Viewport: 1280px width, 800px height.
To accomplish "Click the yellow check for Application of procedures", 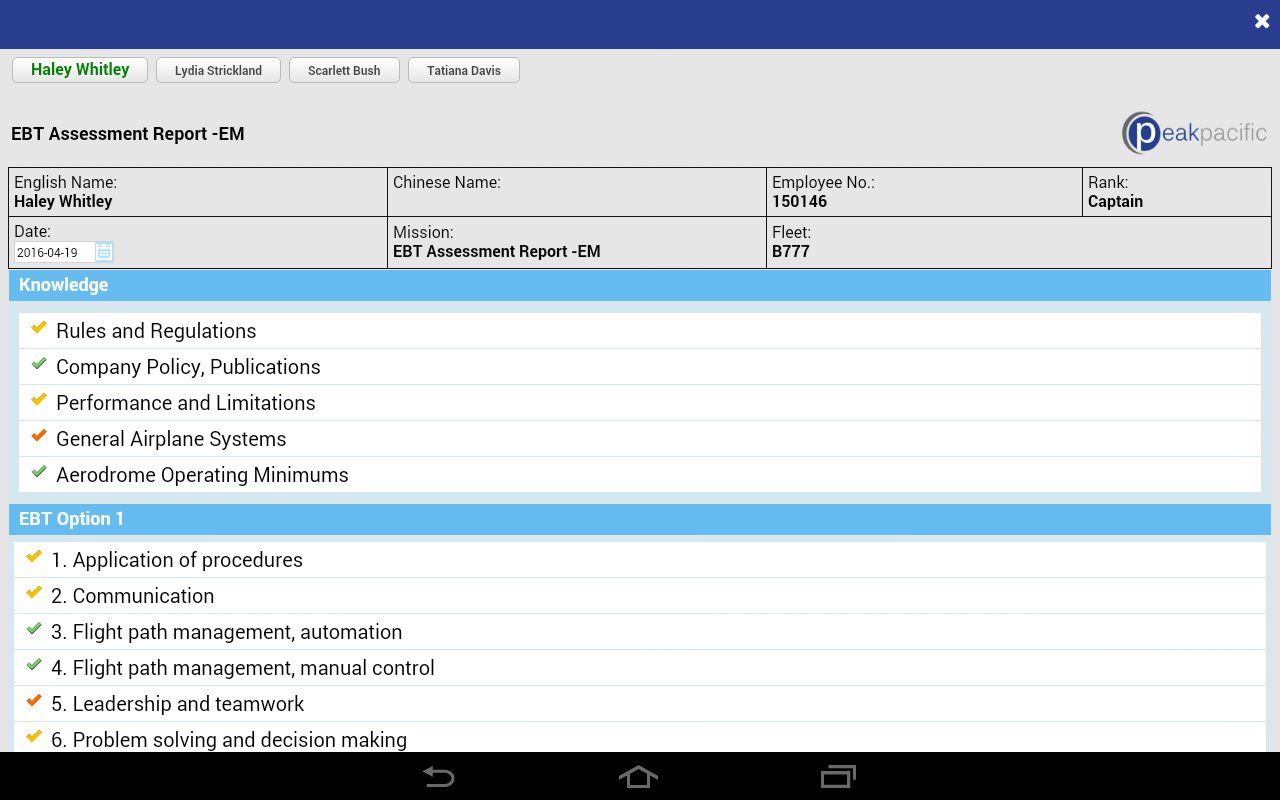I will point(34,557).
